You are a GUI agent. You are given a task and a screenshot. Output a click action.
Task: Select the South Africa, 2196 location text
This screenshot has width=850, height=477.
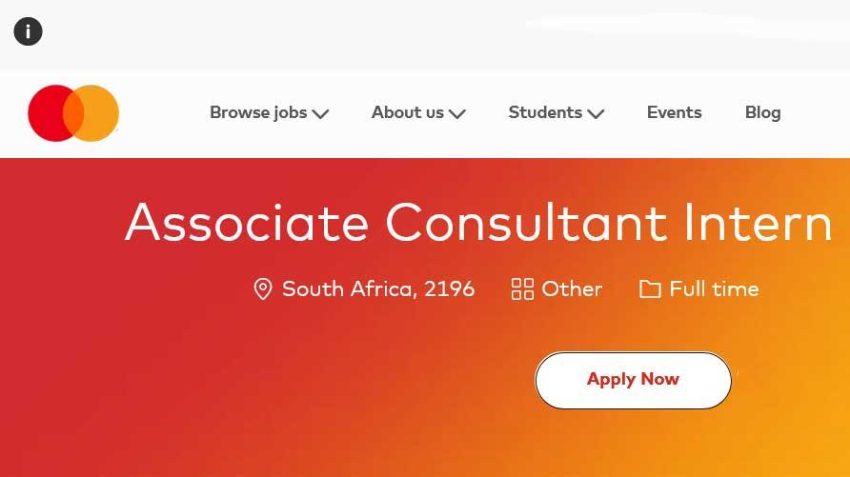[378, 289]
